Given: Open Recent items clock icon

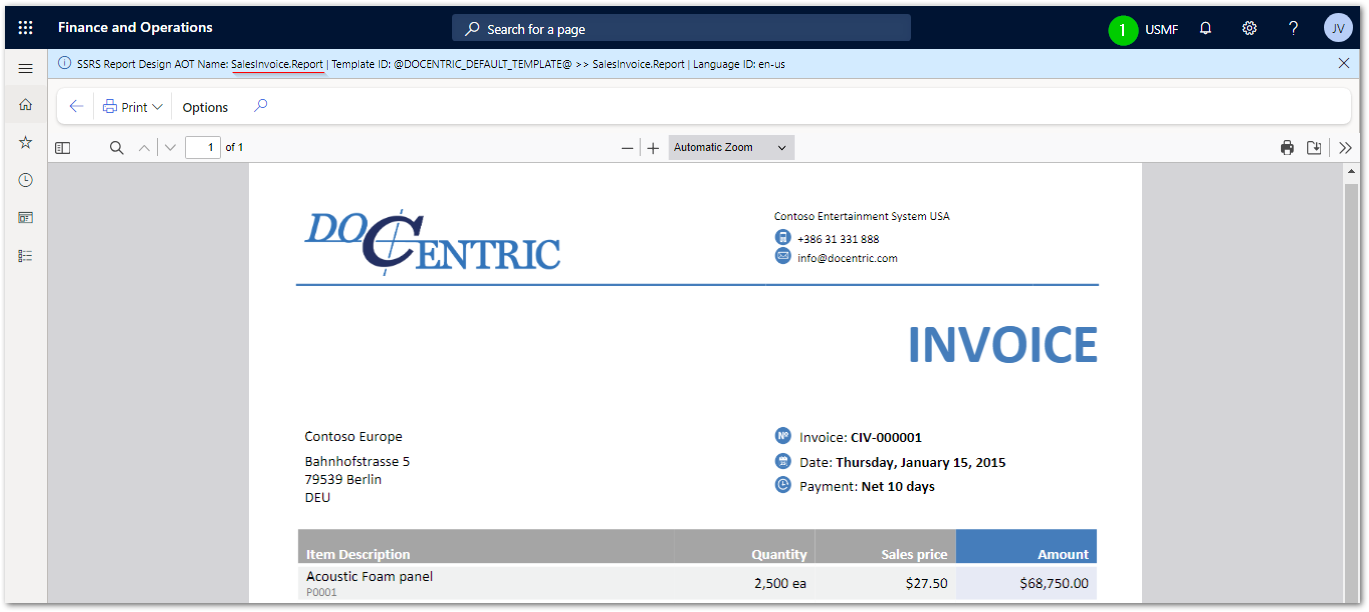Looking at the screenshot, I should [26, 180].
